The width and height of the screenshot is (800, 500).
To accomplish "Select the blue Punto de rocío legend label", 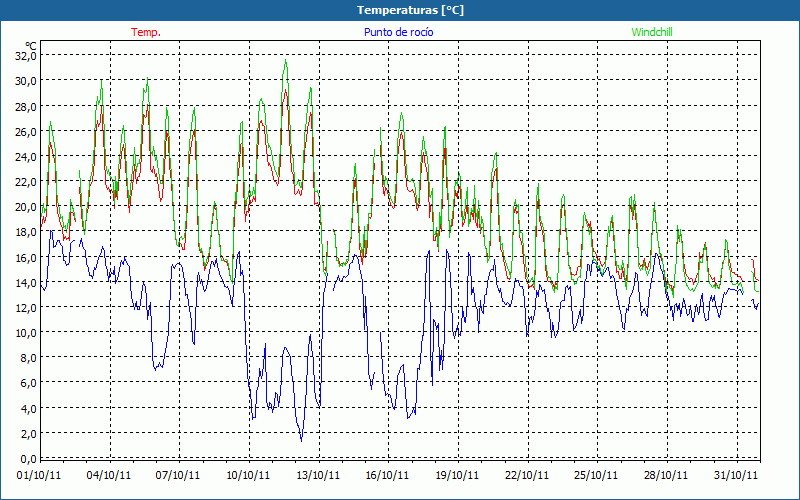I will (398, 32).
